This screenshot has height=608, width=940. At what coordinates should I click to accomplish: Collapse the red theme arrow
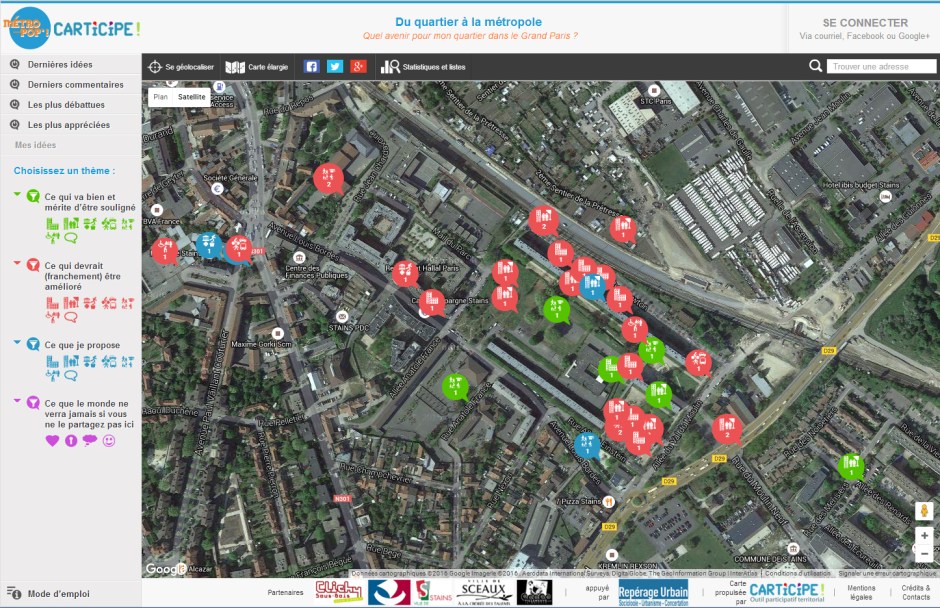(17, 263)
